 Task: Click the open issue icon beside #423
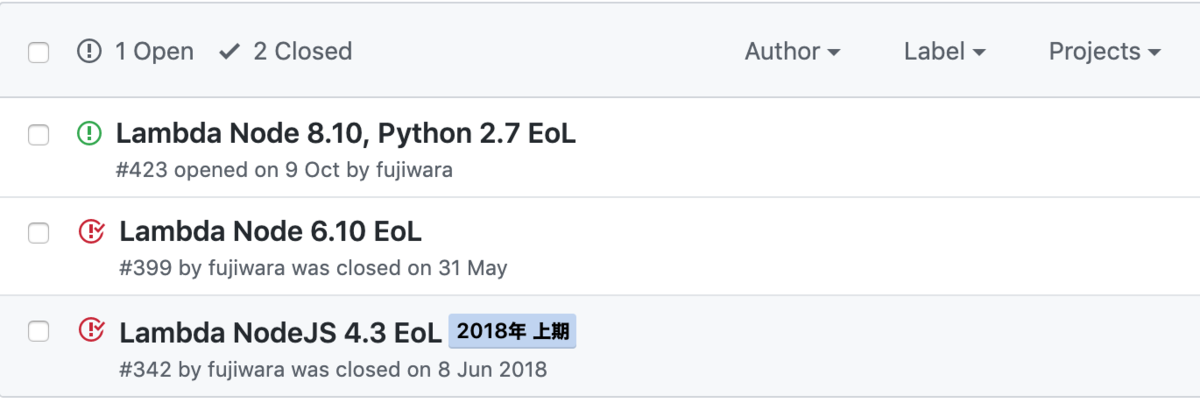tap(89, 133)
